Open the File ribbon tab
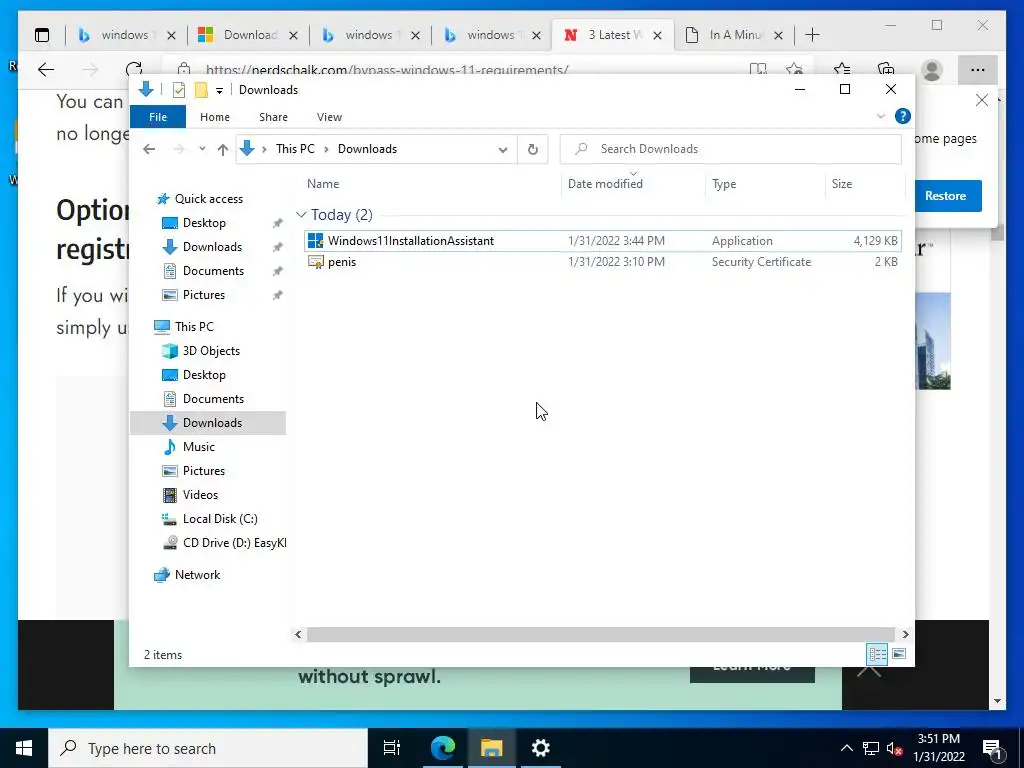This screenshot has height=768, width=1024. [x=158, y=117]
